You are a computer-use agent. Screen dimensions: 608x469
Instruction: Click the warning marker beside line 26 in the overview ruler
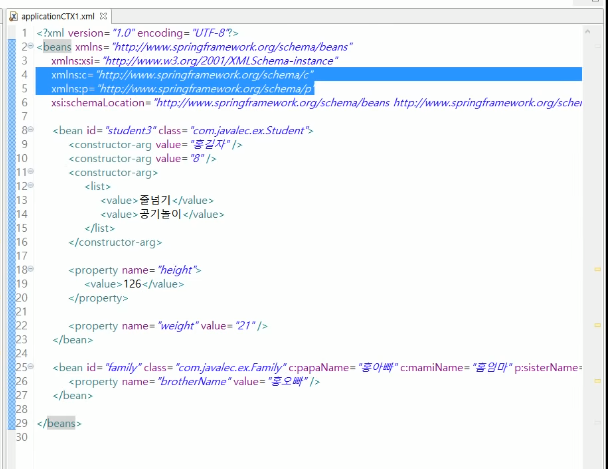[x=598, y=381]
